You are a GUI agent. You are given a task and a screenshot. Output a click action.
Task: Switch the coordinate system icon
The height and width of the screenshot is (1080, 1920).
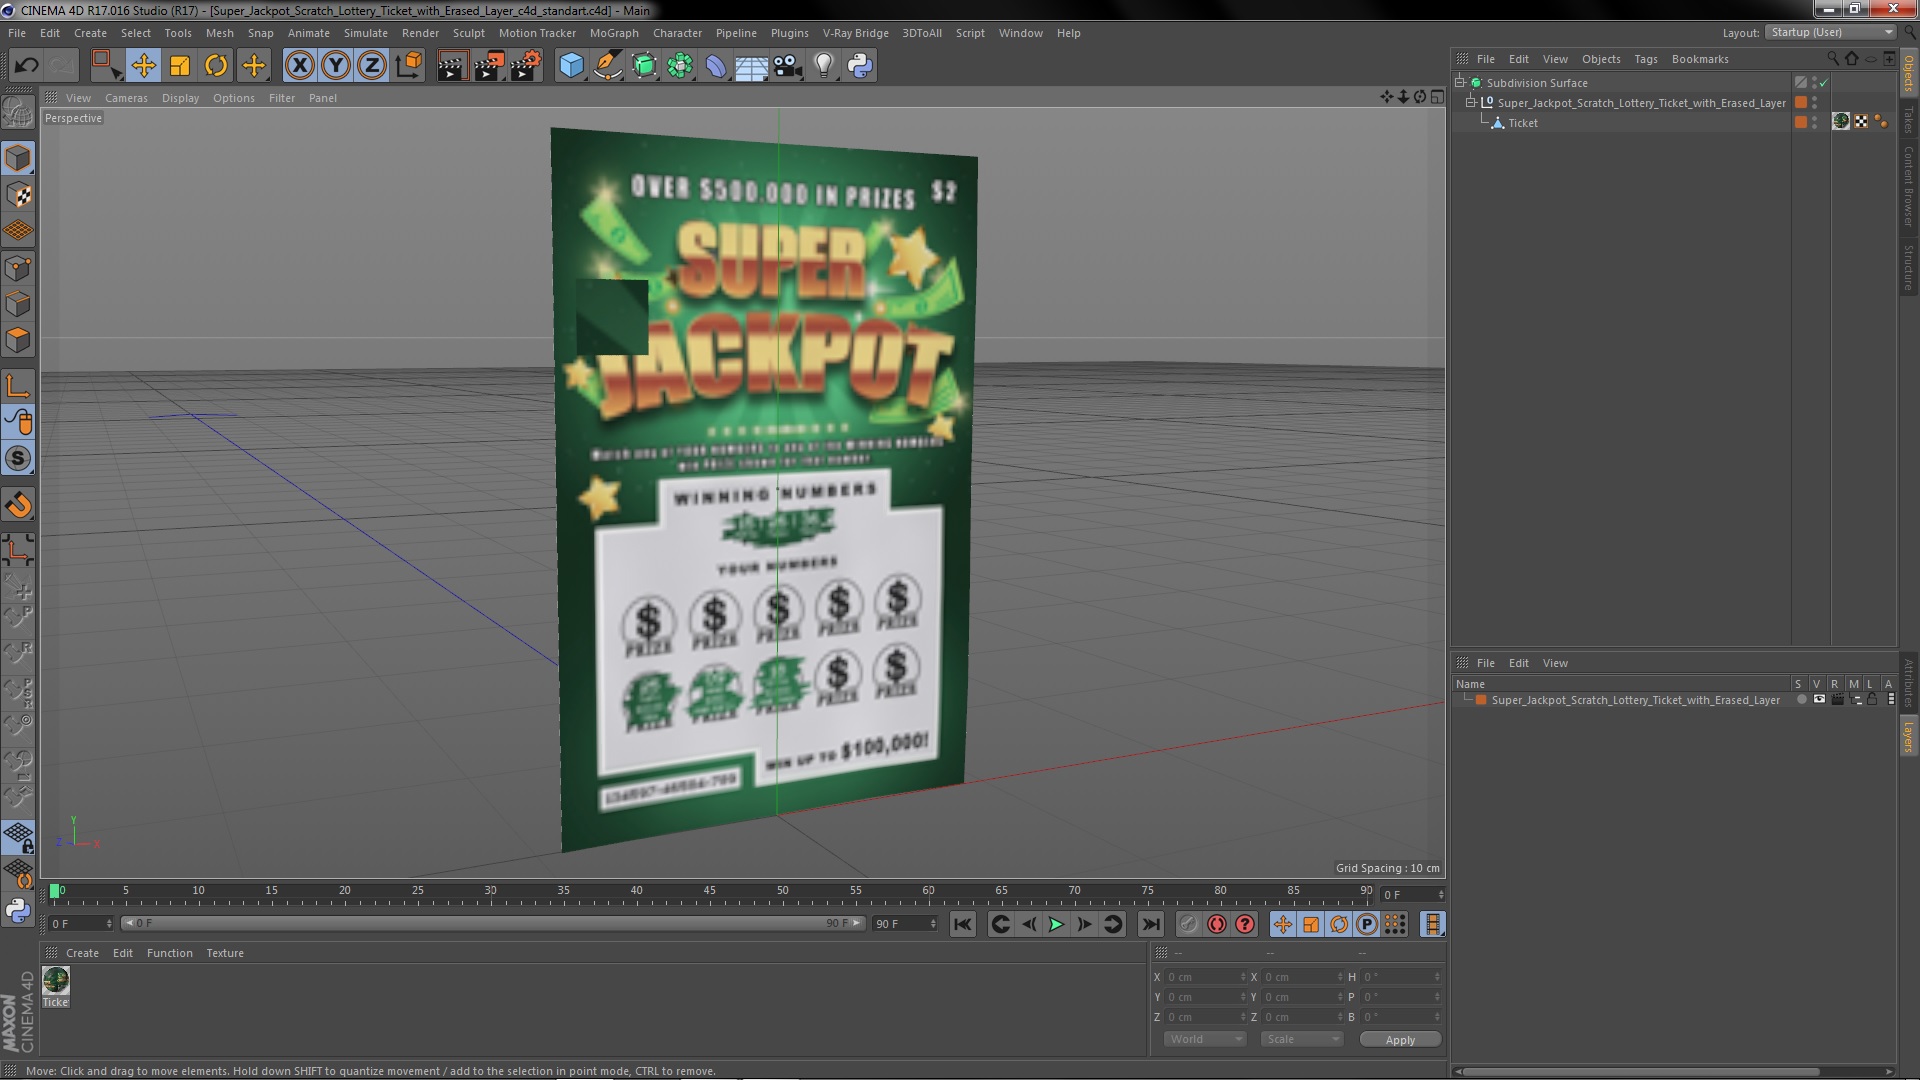tap(408, 66)
